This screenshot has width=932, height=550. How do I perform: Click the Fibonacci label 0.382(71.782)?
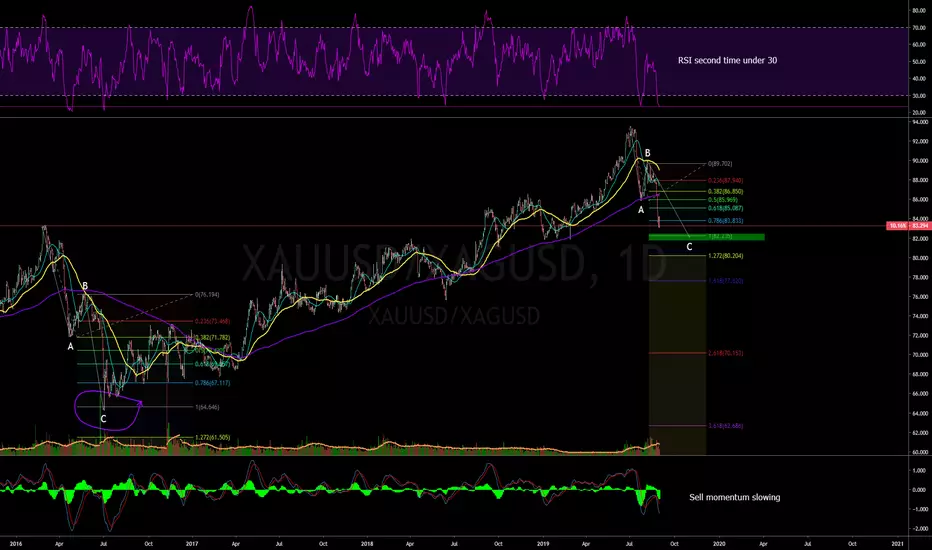(212, 338)
